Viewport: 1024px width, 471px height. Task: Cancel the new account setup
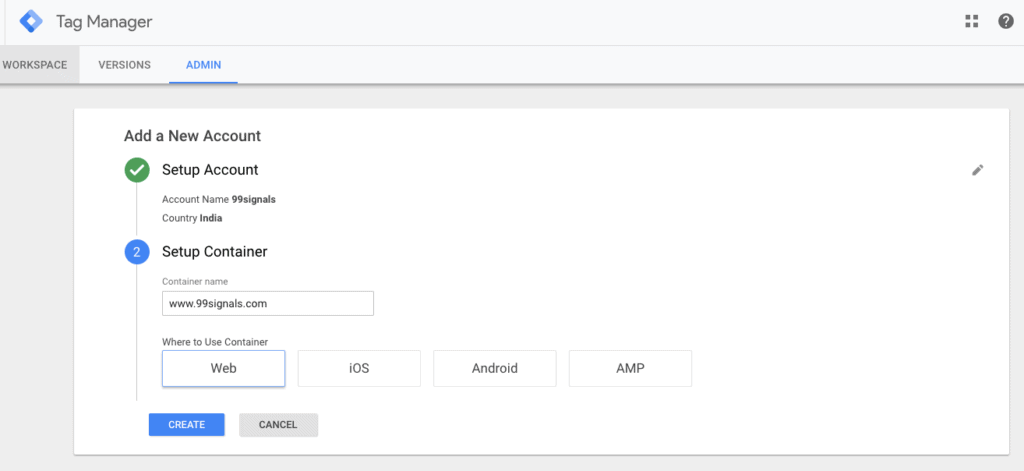pyautogui.click(x=278, y=425)
